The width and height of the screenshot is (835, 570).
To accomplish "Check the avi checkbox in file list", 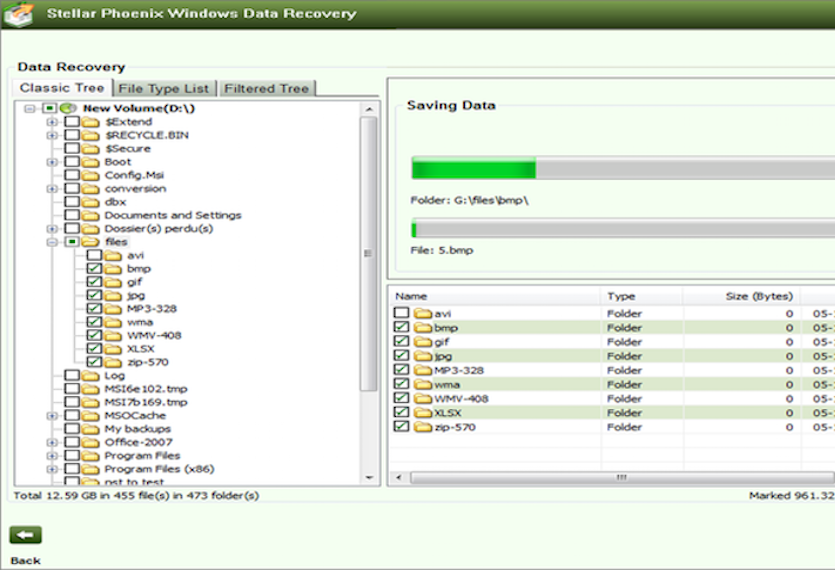I will 402,313.
